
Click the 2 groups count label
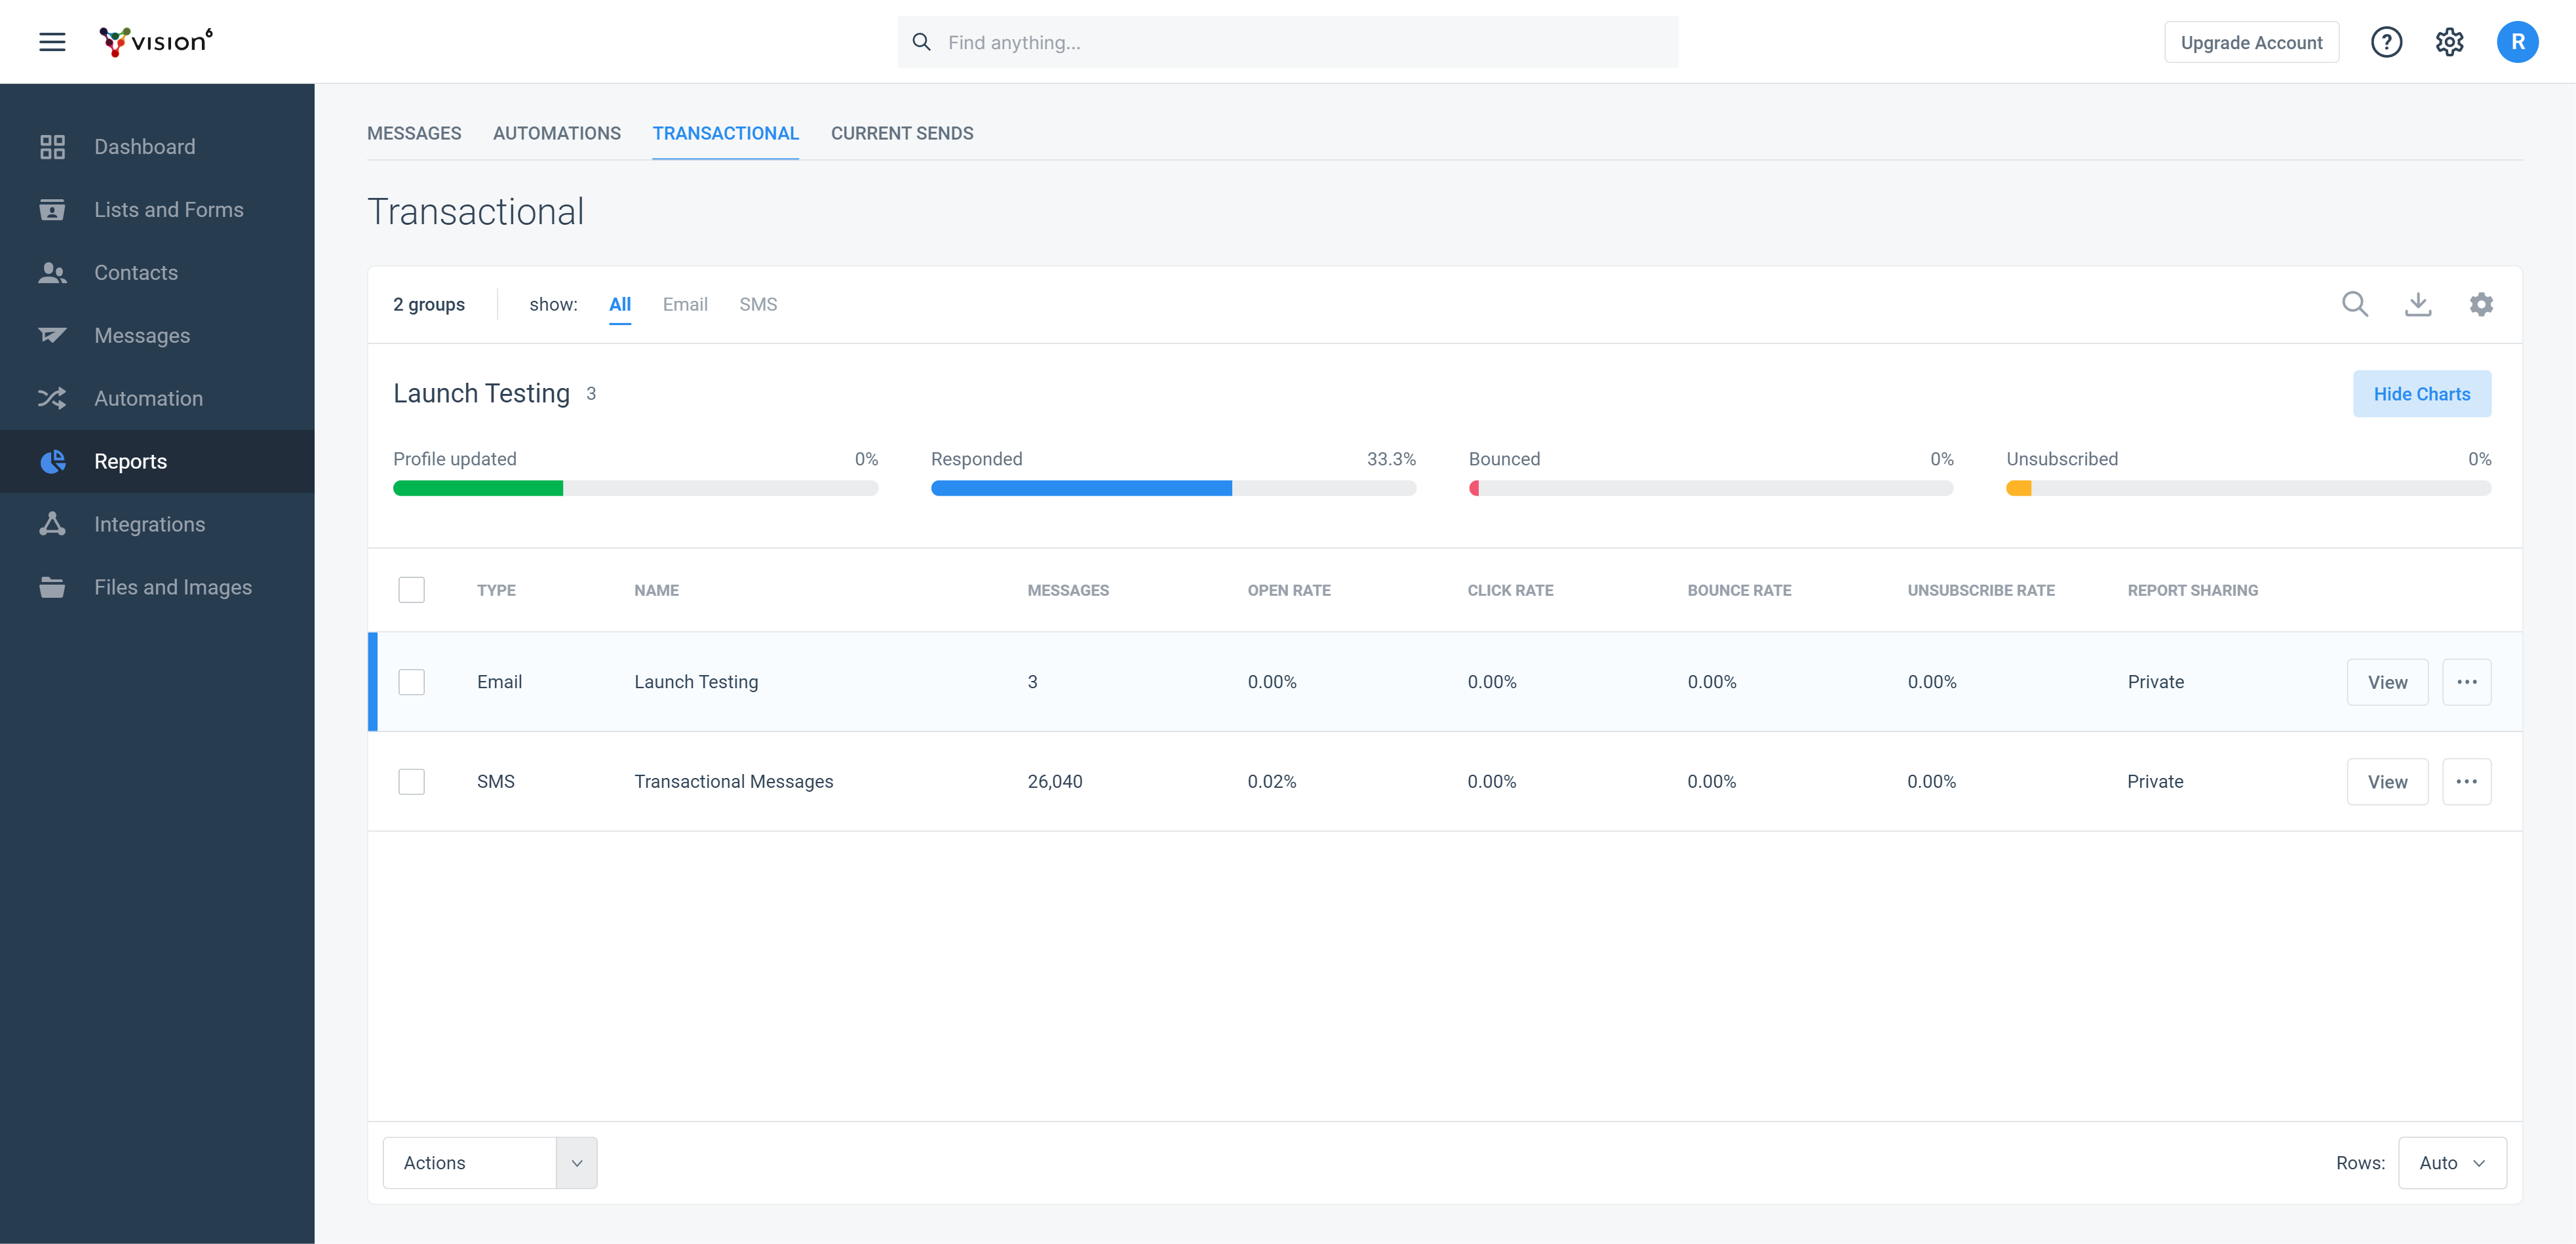[429, 304]
